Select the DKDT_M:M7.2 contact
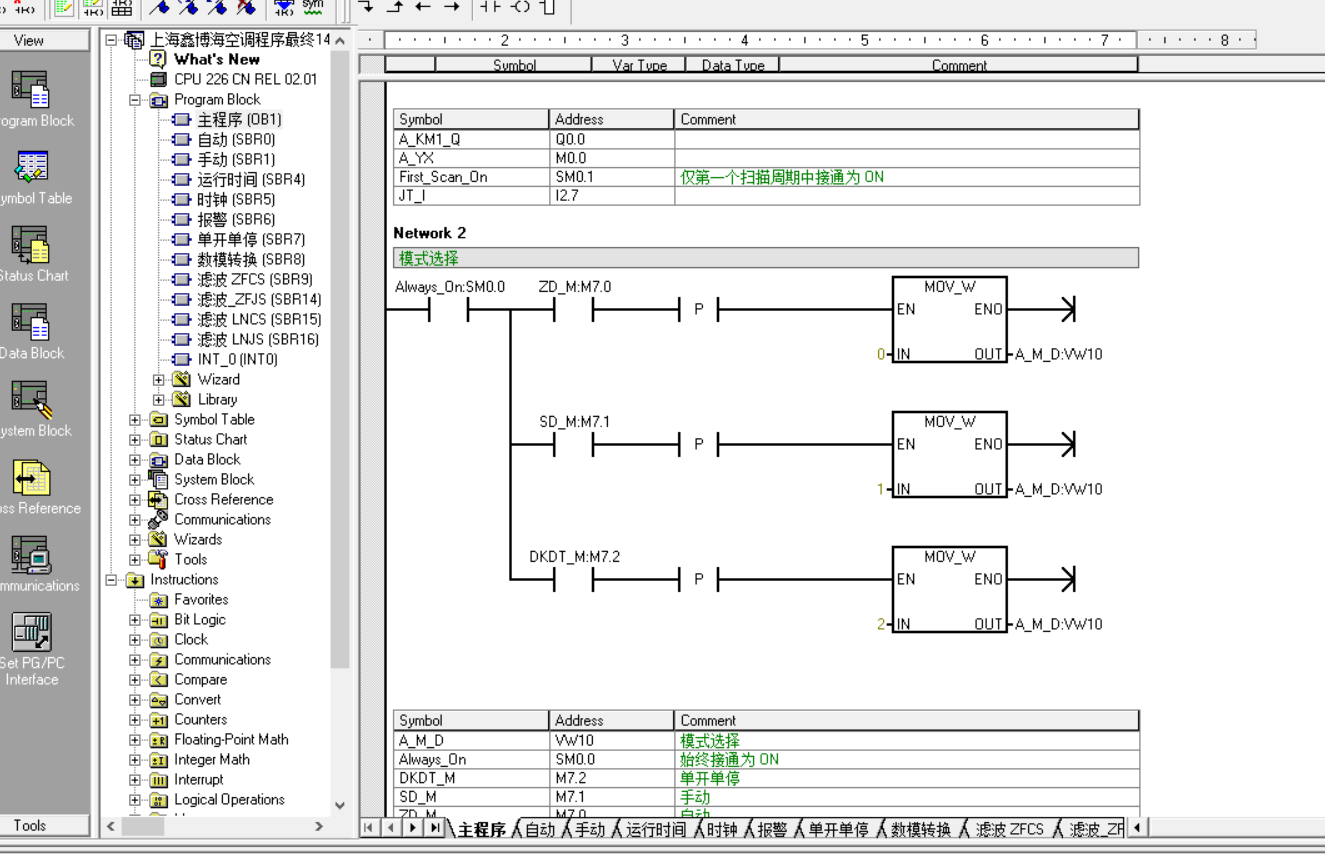Screen dimensions: 1325x866 coord(574,579)
